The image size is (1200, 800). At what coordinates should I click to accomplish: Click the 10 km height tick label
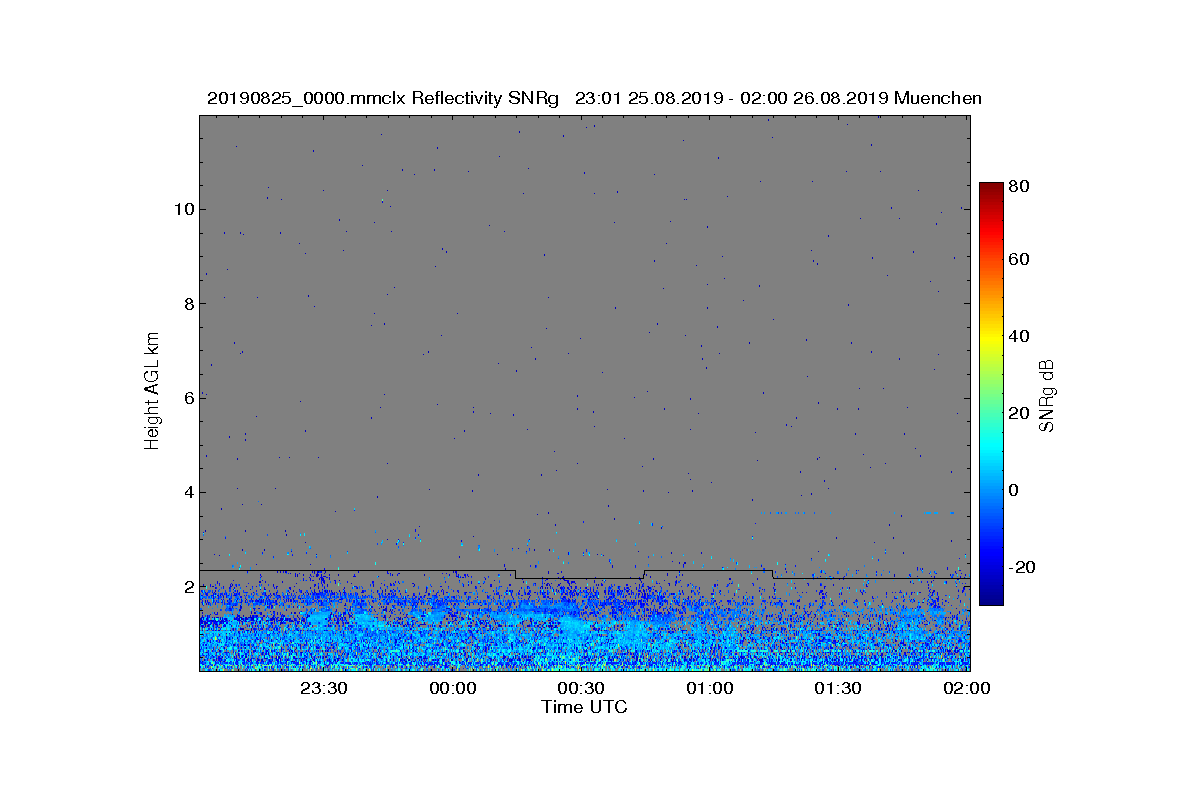coord(183,209)
